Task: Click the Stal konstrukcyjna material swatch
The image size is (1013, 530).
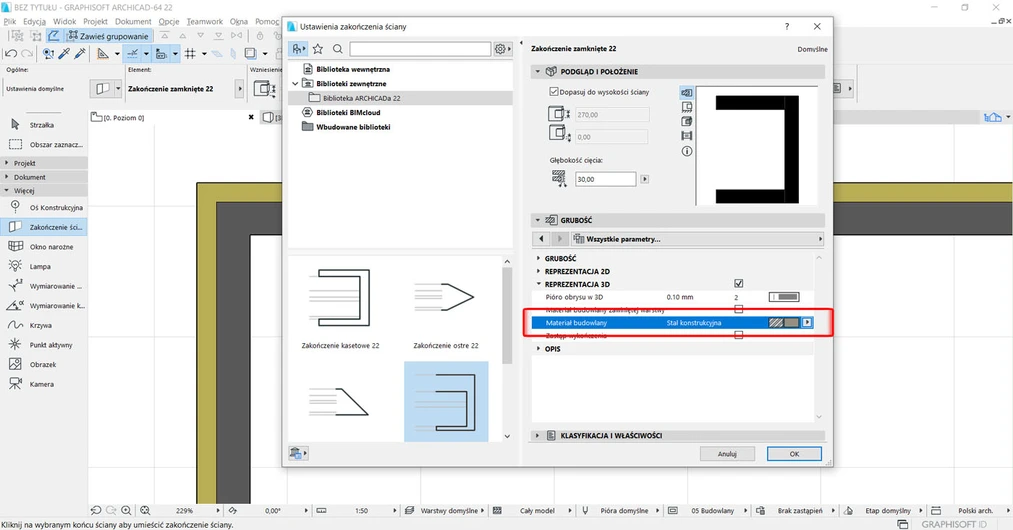Action: pos(784,323)
